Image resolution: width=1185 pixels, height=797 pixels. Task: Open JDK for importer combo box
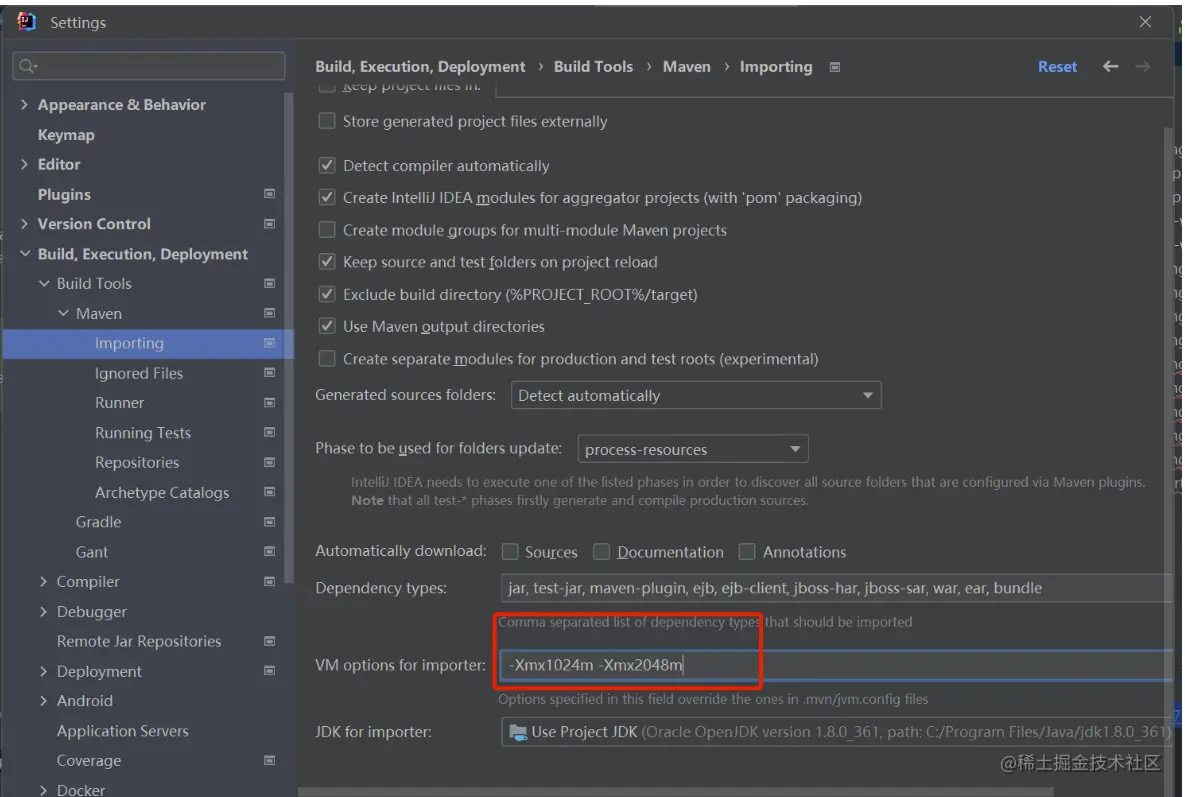pos(837,732)
